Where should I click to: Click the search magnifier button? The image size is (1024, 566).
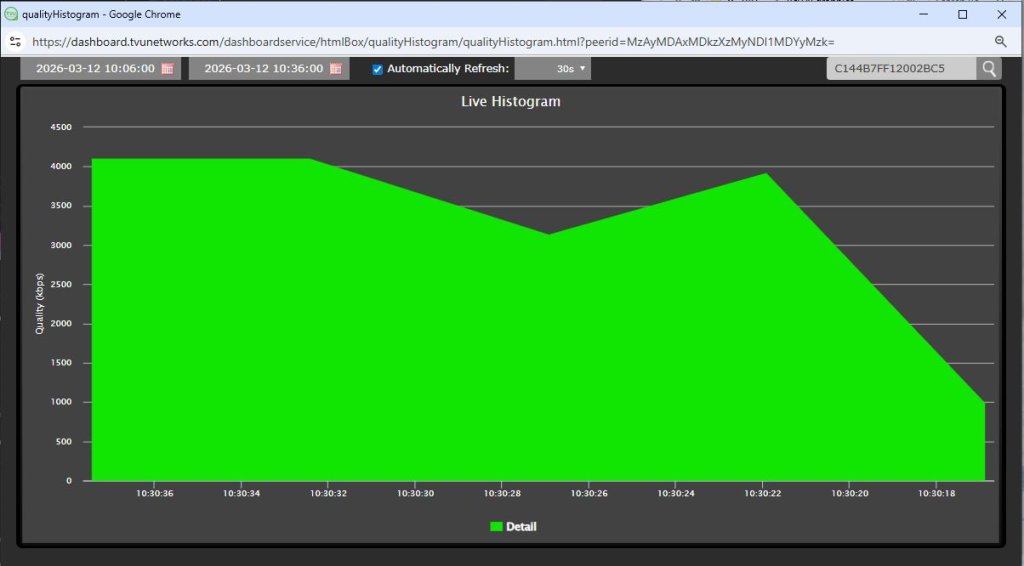[989, 69]
